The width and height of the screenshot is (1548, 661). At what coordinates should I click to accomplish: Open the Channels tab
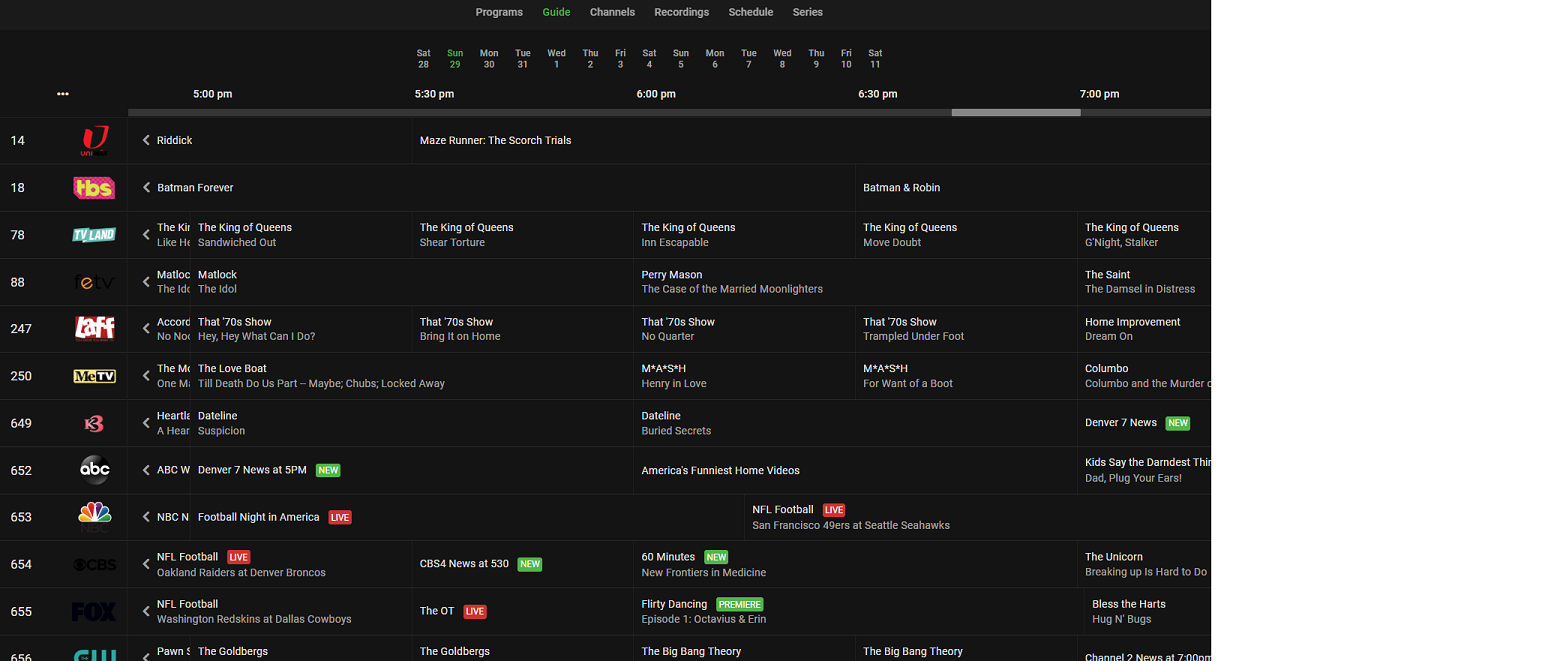612,12
